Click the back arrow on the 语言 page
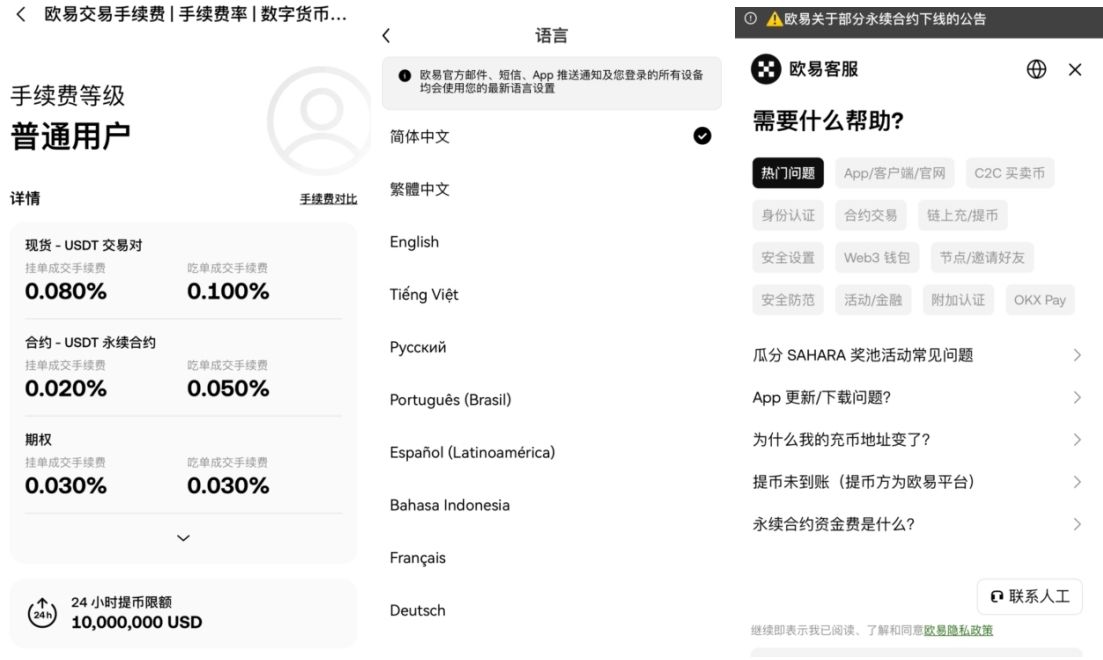 tap(386, 33)
